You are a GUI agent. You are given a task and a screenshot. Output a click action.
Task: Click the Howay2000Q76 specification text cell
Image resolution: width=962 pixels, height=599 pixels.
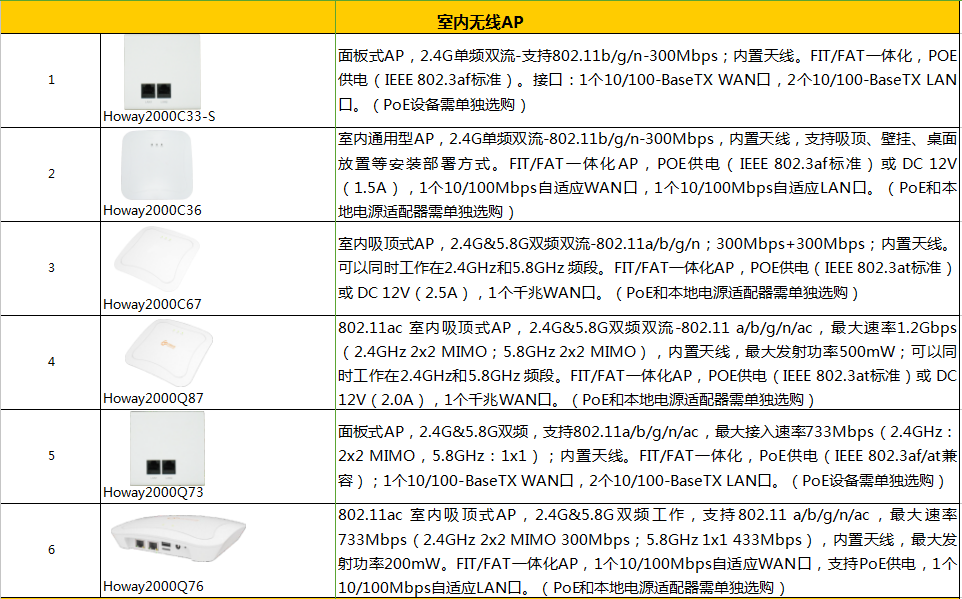[x=647, y=550]
